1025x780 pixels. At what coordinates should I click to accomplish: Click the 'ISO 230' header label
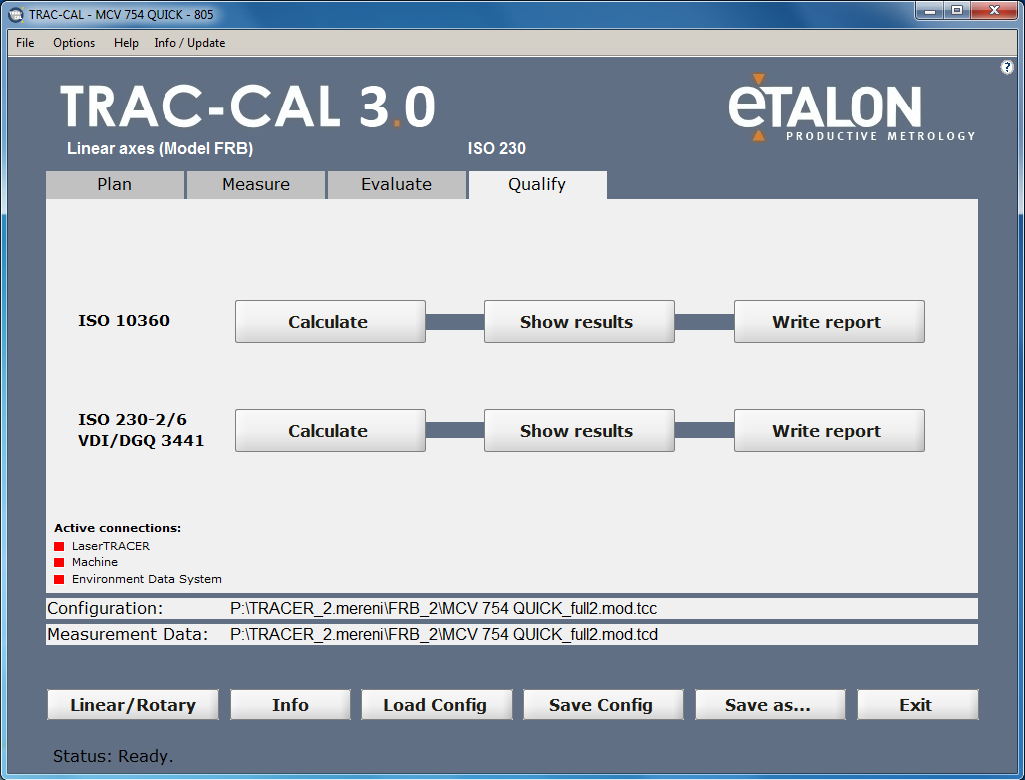pos(497,148)
